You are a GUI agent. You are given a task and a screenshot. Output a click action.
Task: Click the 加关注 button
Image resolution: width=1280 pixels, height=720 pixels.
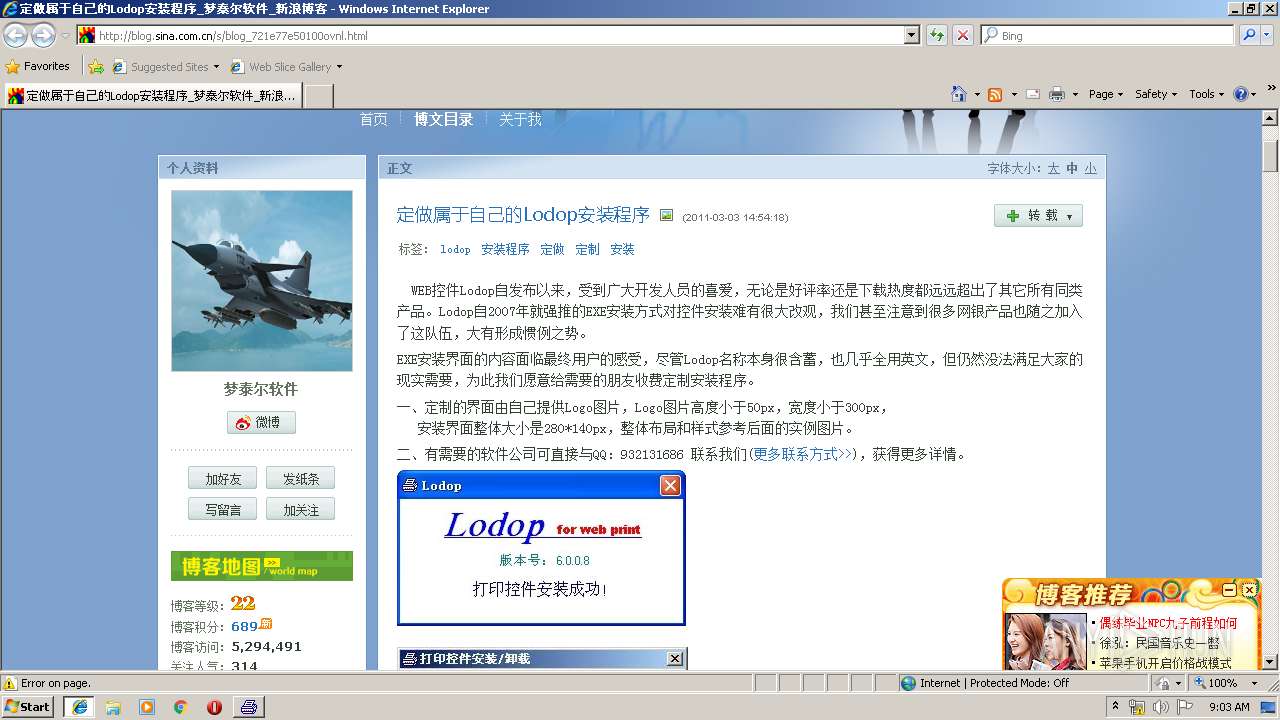pos(300,510)
